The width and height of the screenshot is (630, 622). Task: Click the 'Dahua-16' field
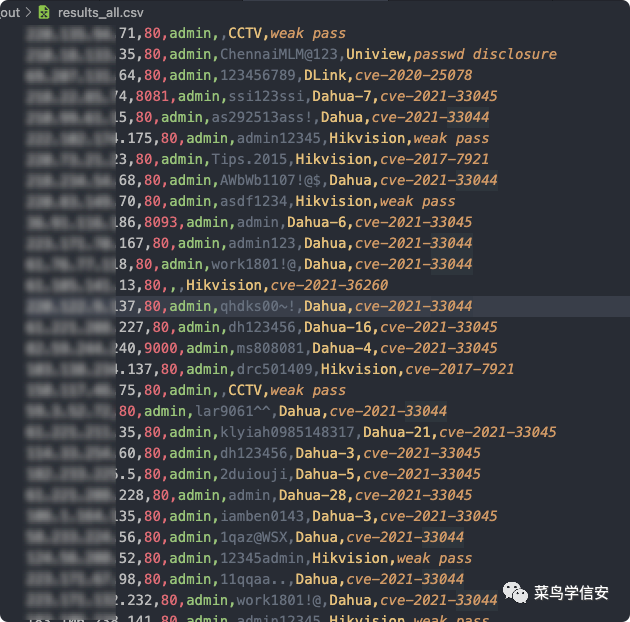[x=338, y=327]
